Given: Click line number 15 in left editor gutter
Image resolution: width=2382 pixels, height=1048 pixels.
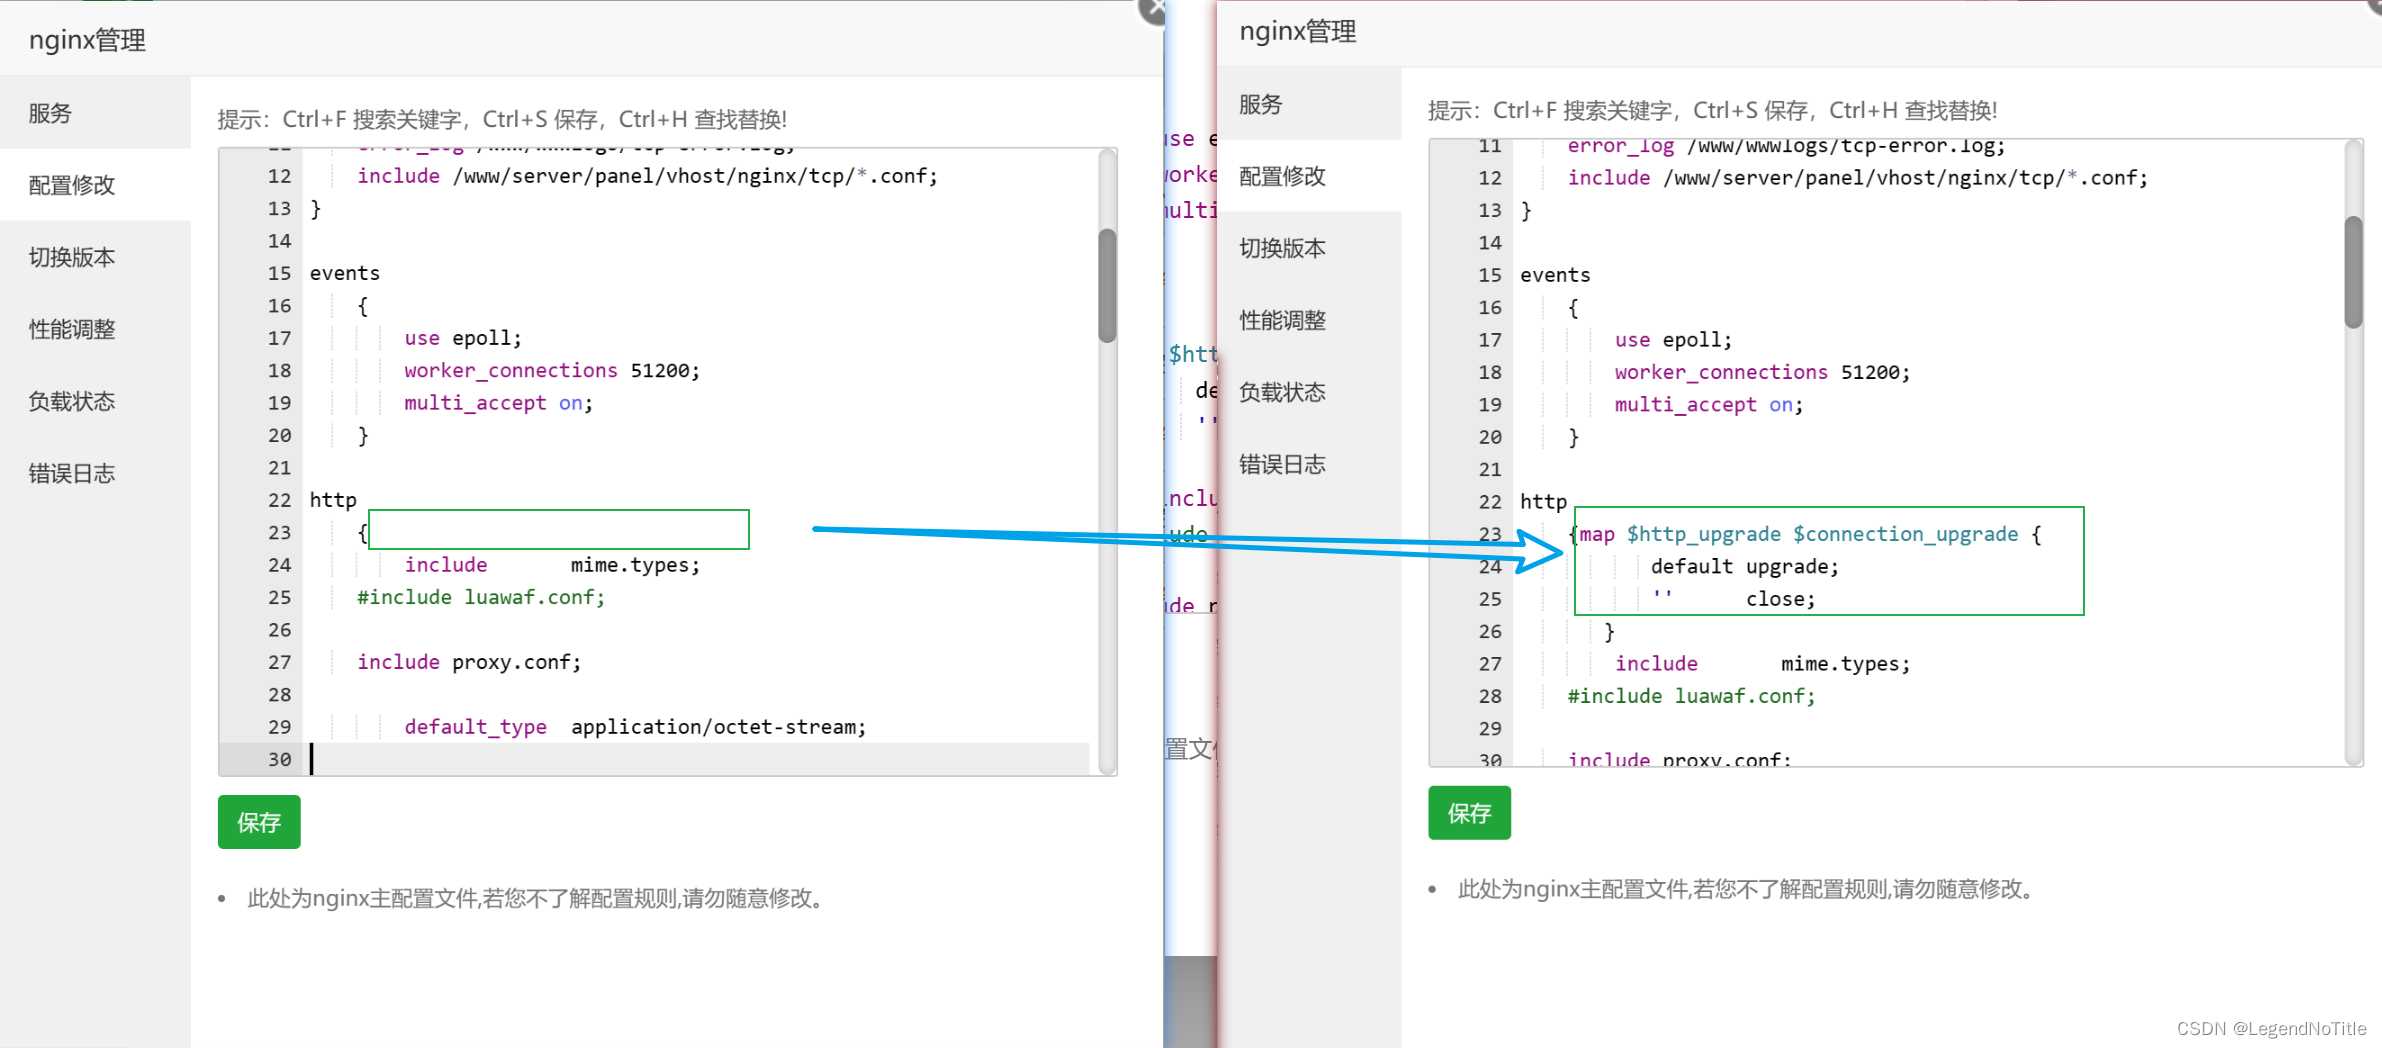Looking at the screenshot, I should 279,273.
